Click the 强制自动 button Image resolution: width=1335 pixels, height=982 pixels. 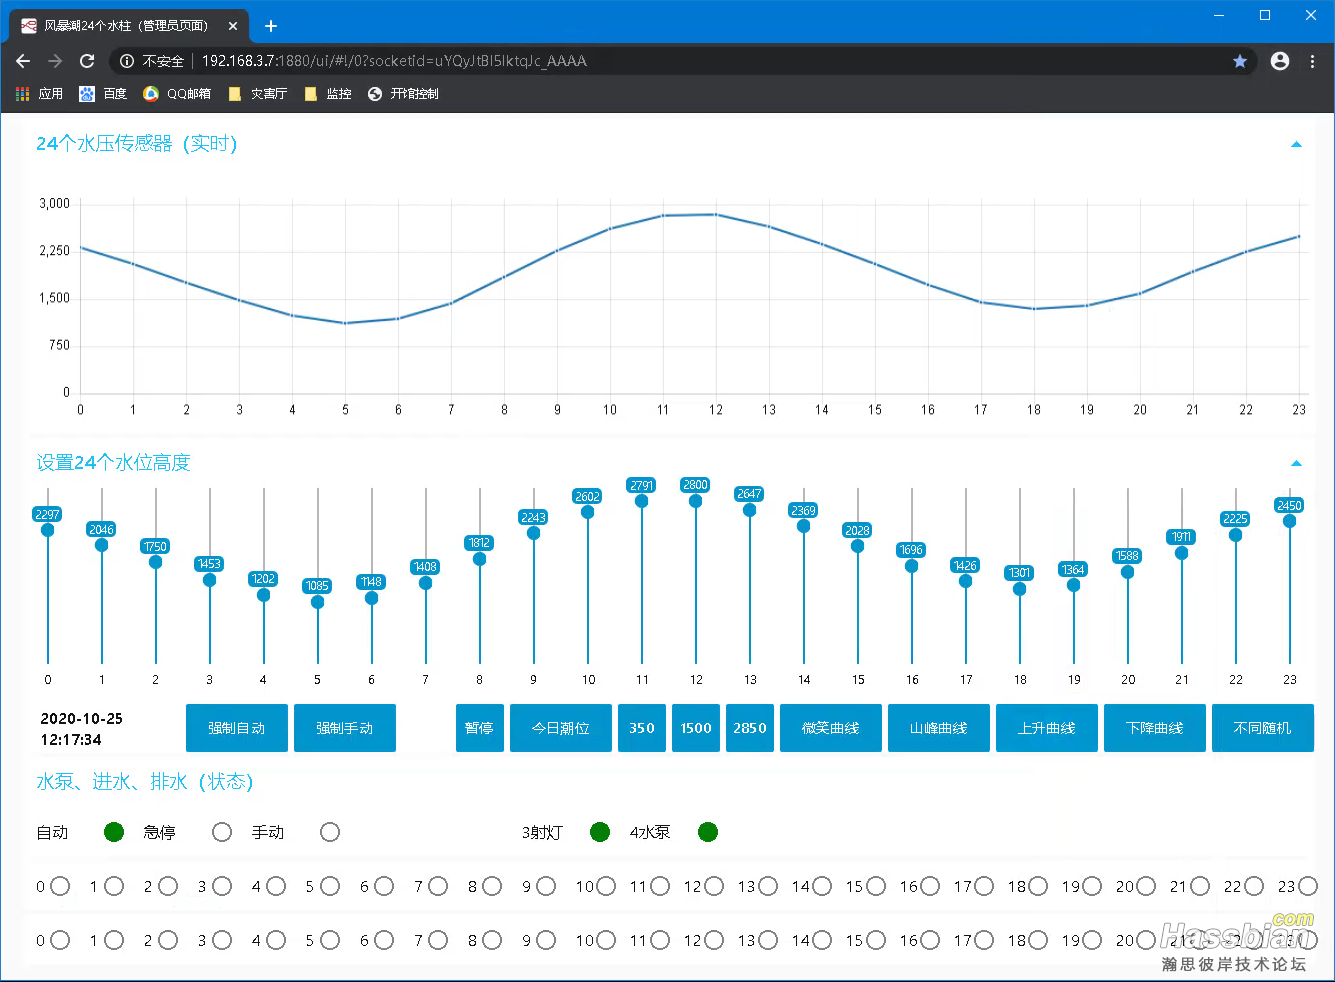pos(237,728)
